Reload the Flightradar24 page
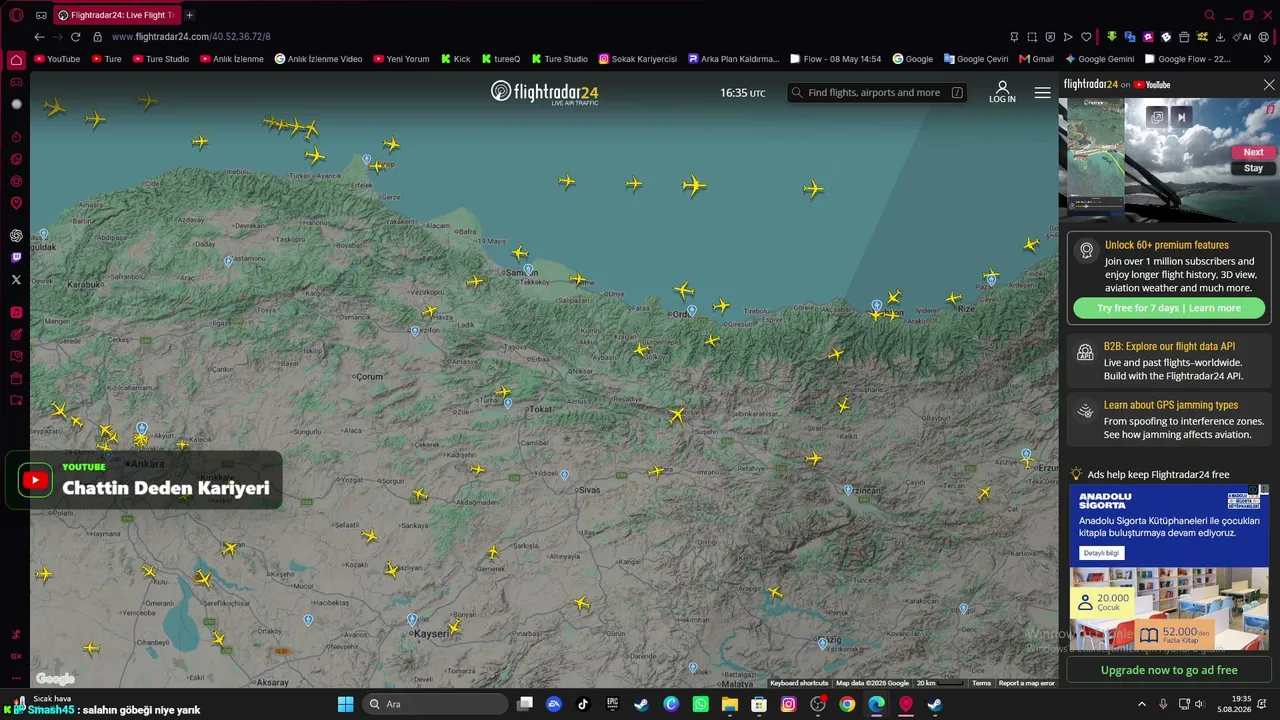Viewport: 1280px width, 720px height. (75, 37)
